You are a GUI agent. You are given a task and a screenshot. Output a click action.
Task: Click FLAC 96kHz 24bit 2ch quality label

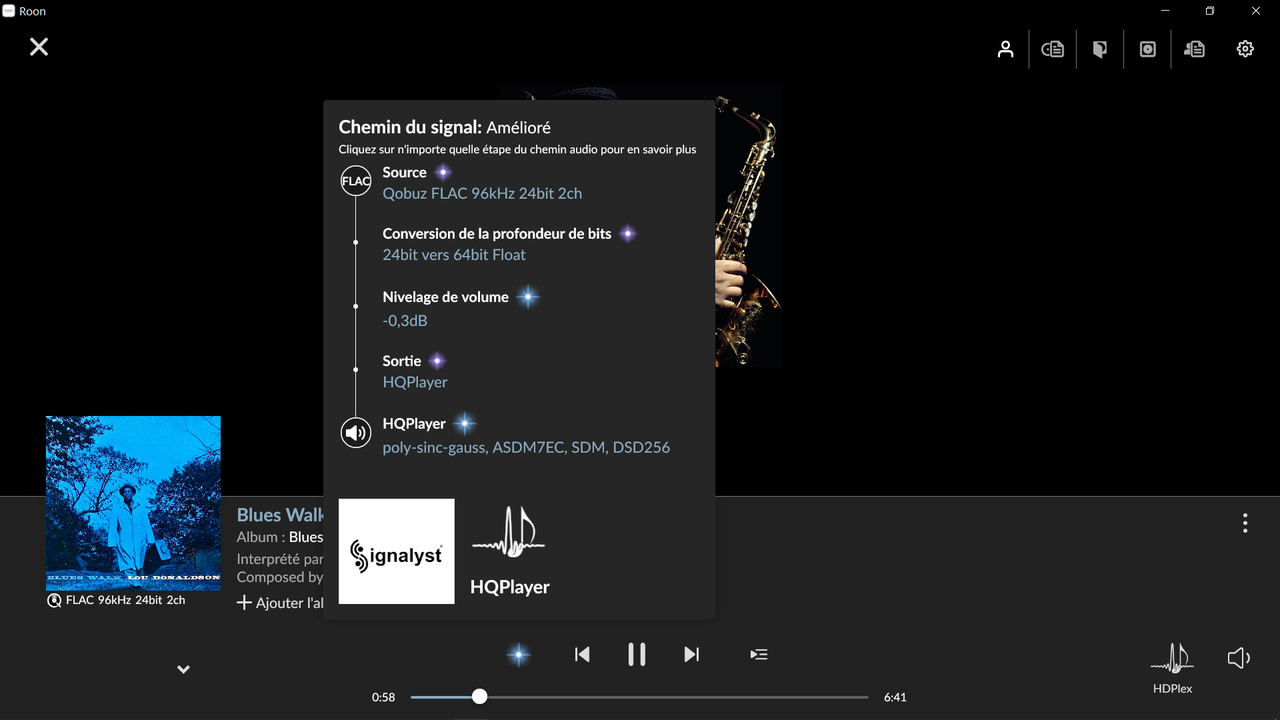point(125,600)
